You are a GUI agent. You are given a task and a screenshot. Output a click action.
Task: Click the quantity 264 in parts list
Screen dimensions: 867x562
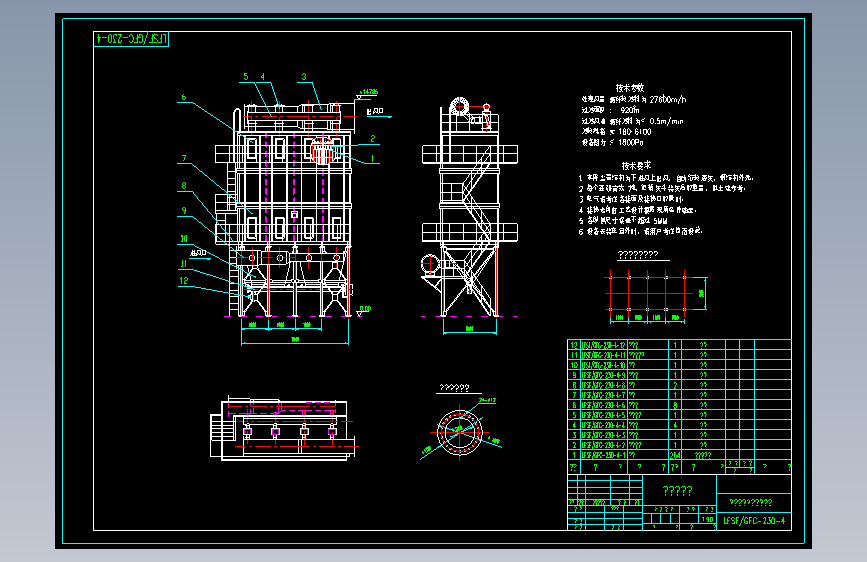[x=675, y=455]
